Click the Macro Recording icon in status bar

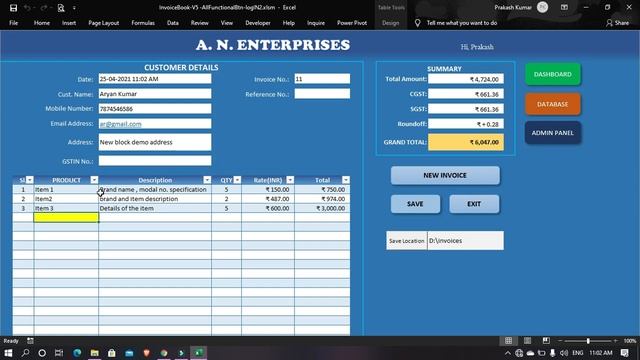coord(30,340)
